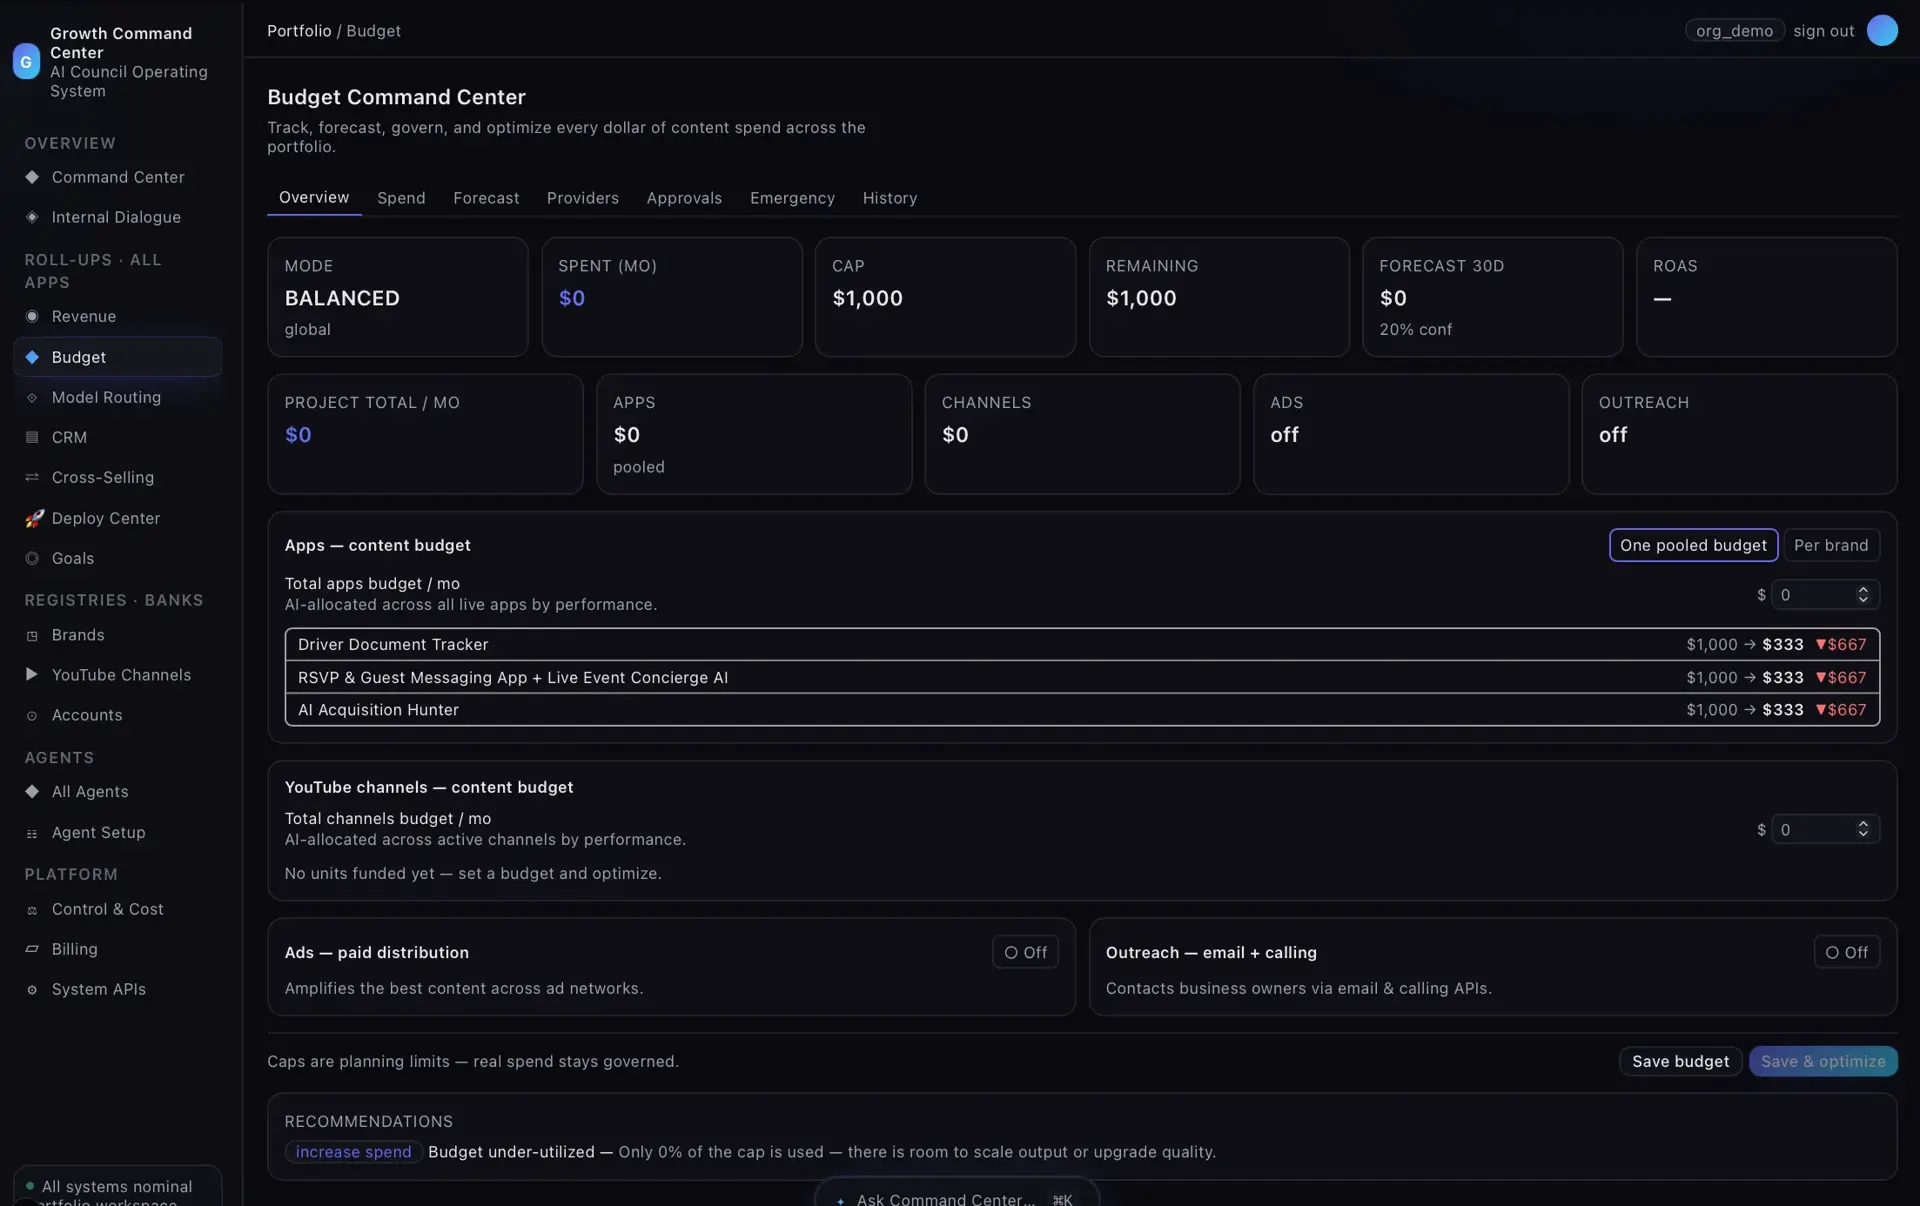Click the Save & optimize button

pos(1823,1061)
